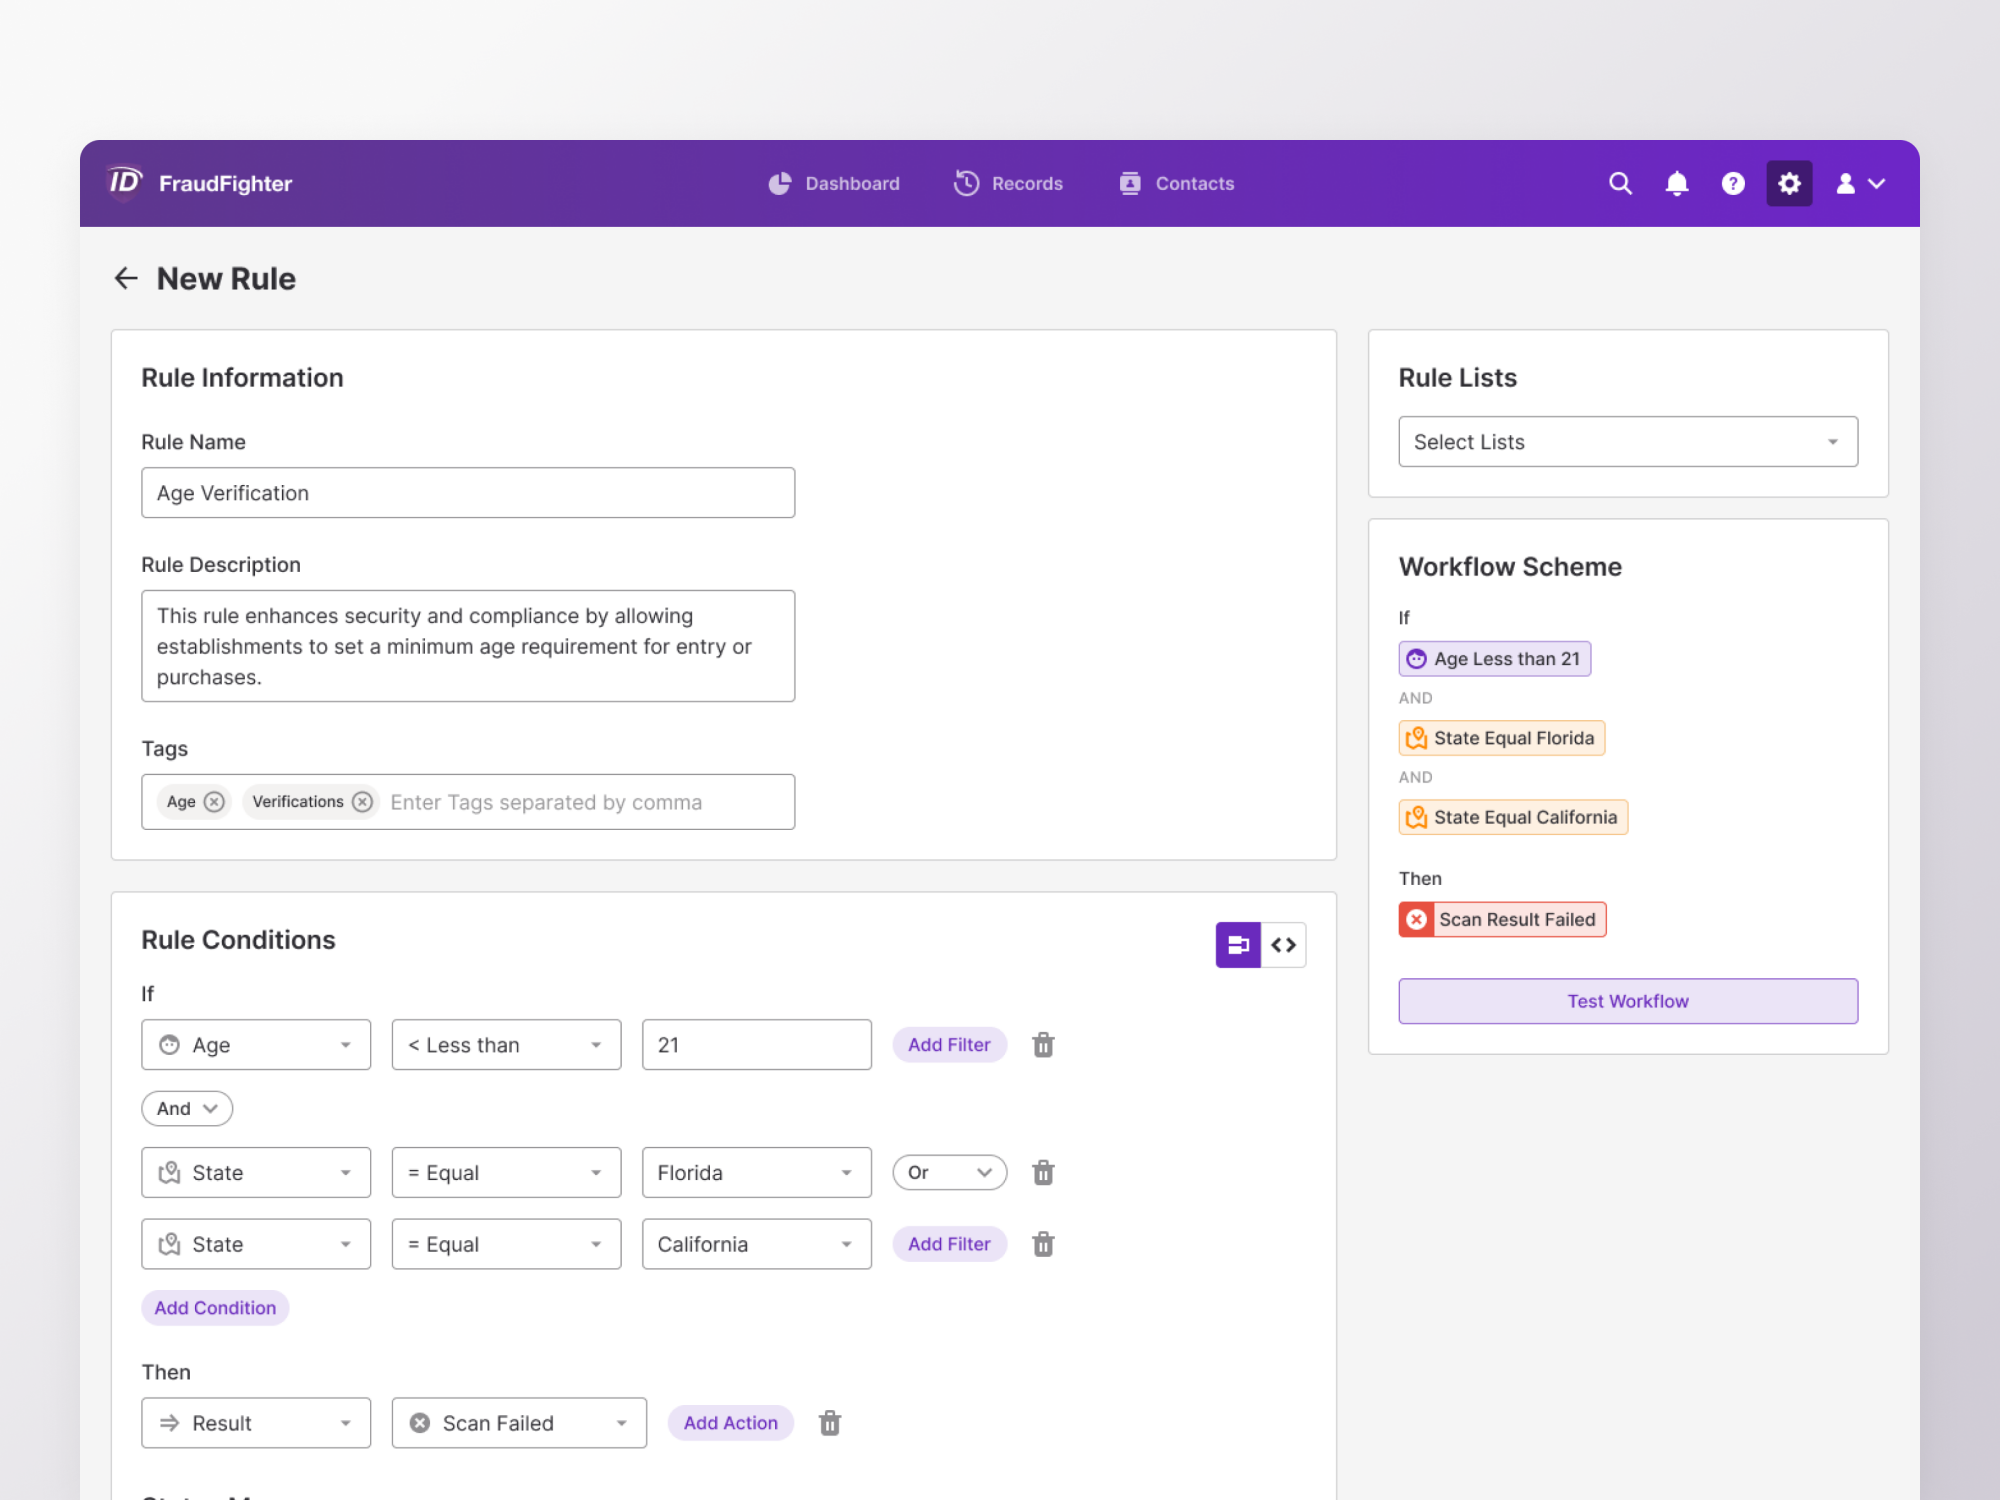Open the Records tab
The height and width of the screenshot is (1500, 2000).
pyautogui.click(x=1008, y=184)
